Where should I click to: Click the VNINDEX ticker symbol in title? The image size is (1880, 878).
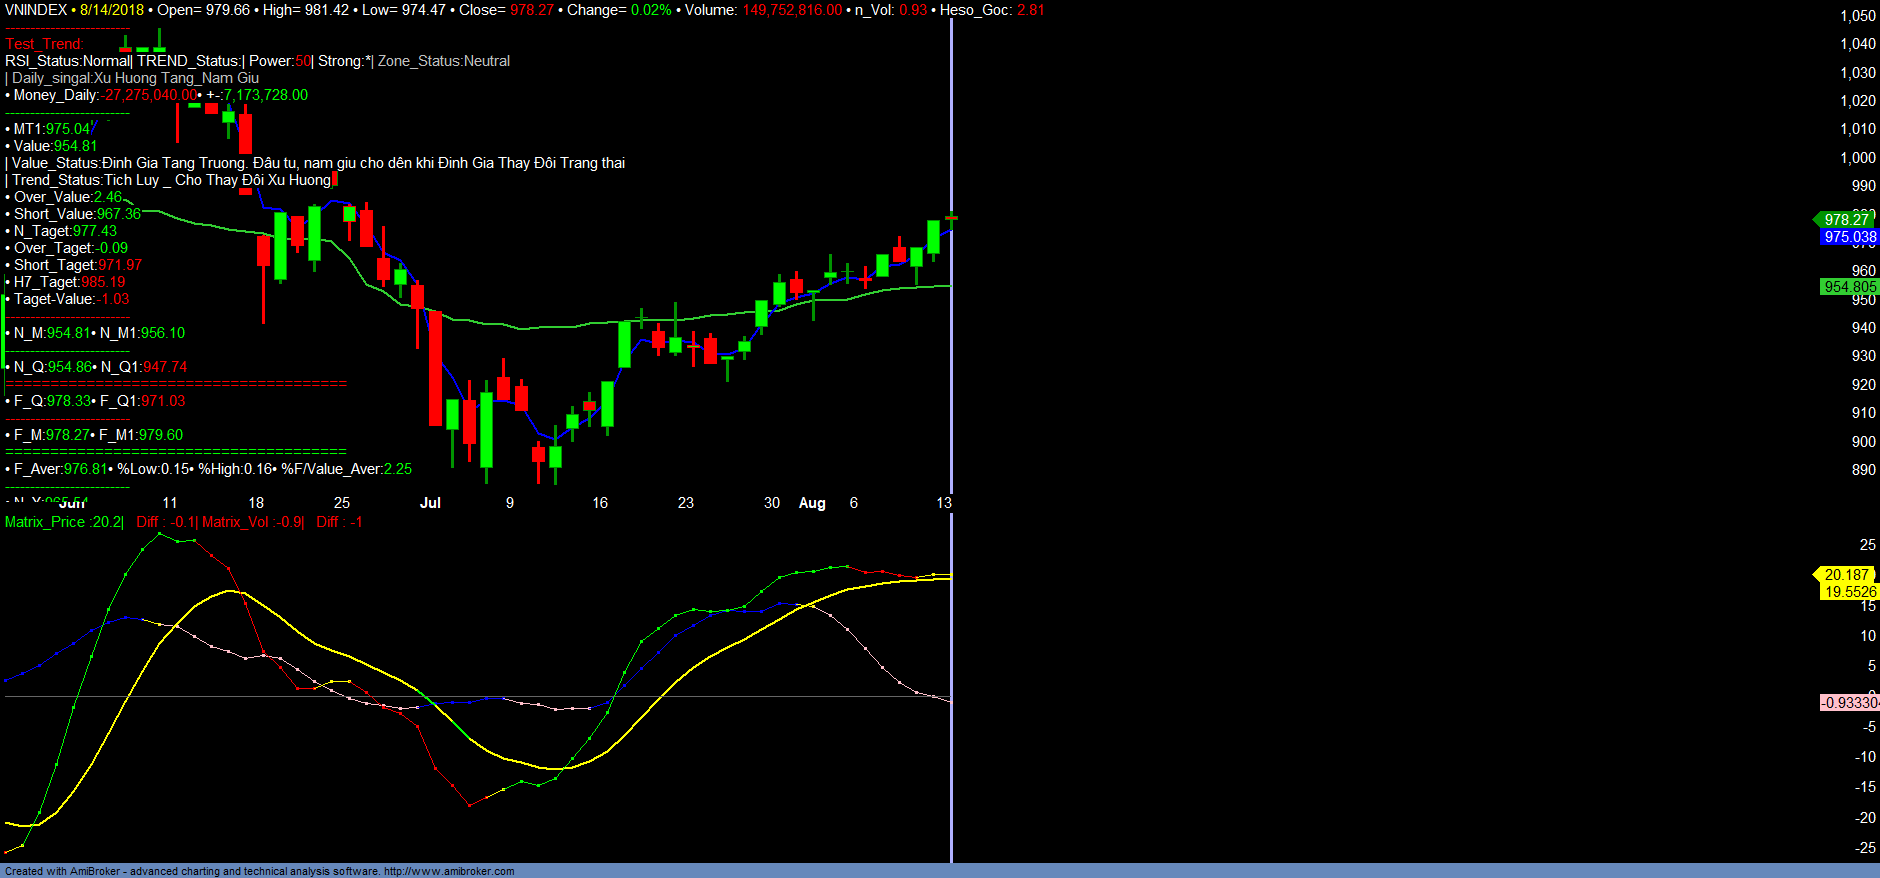point(36,10)
